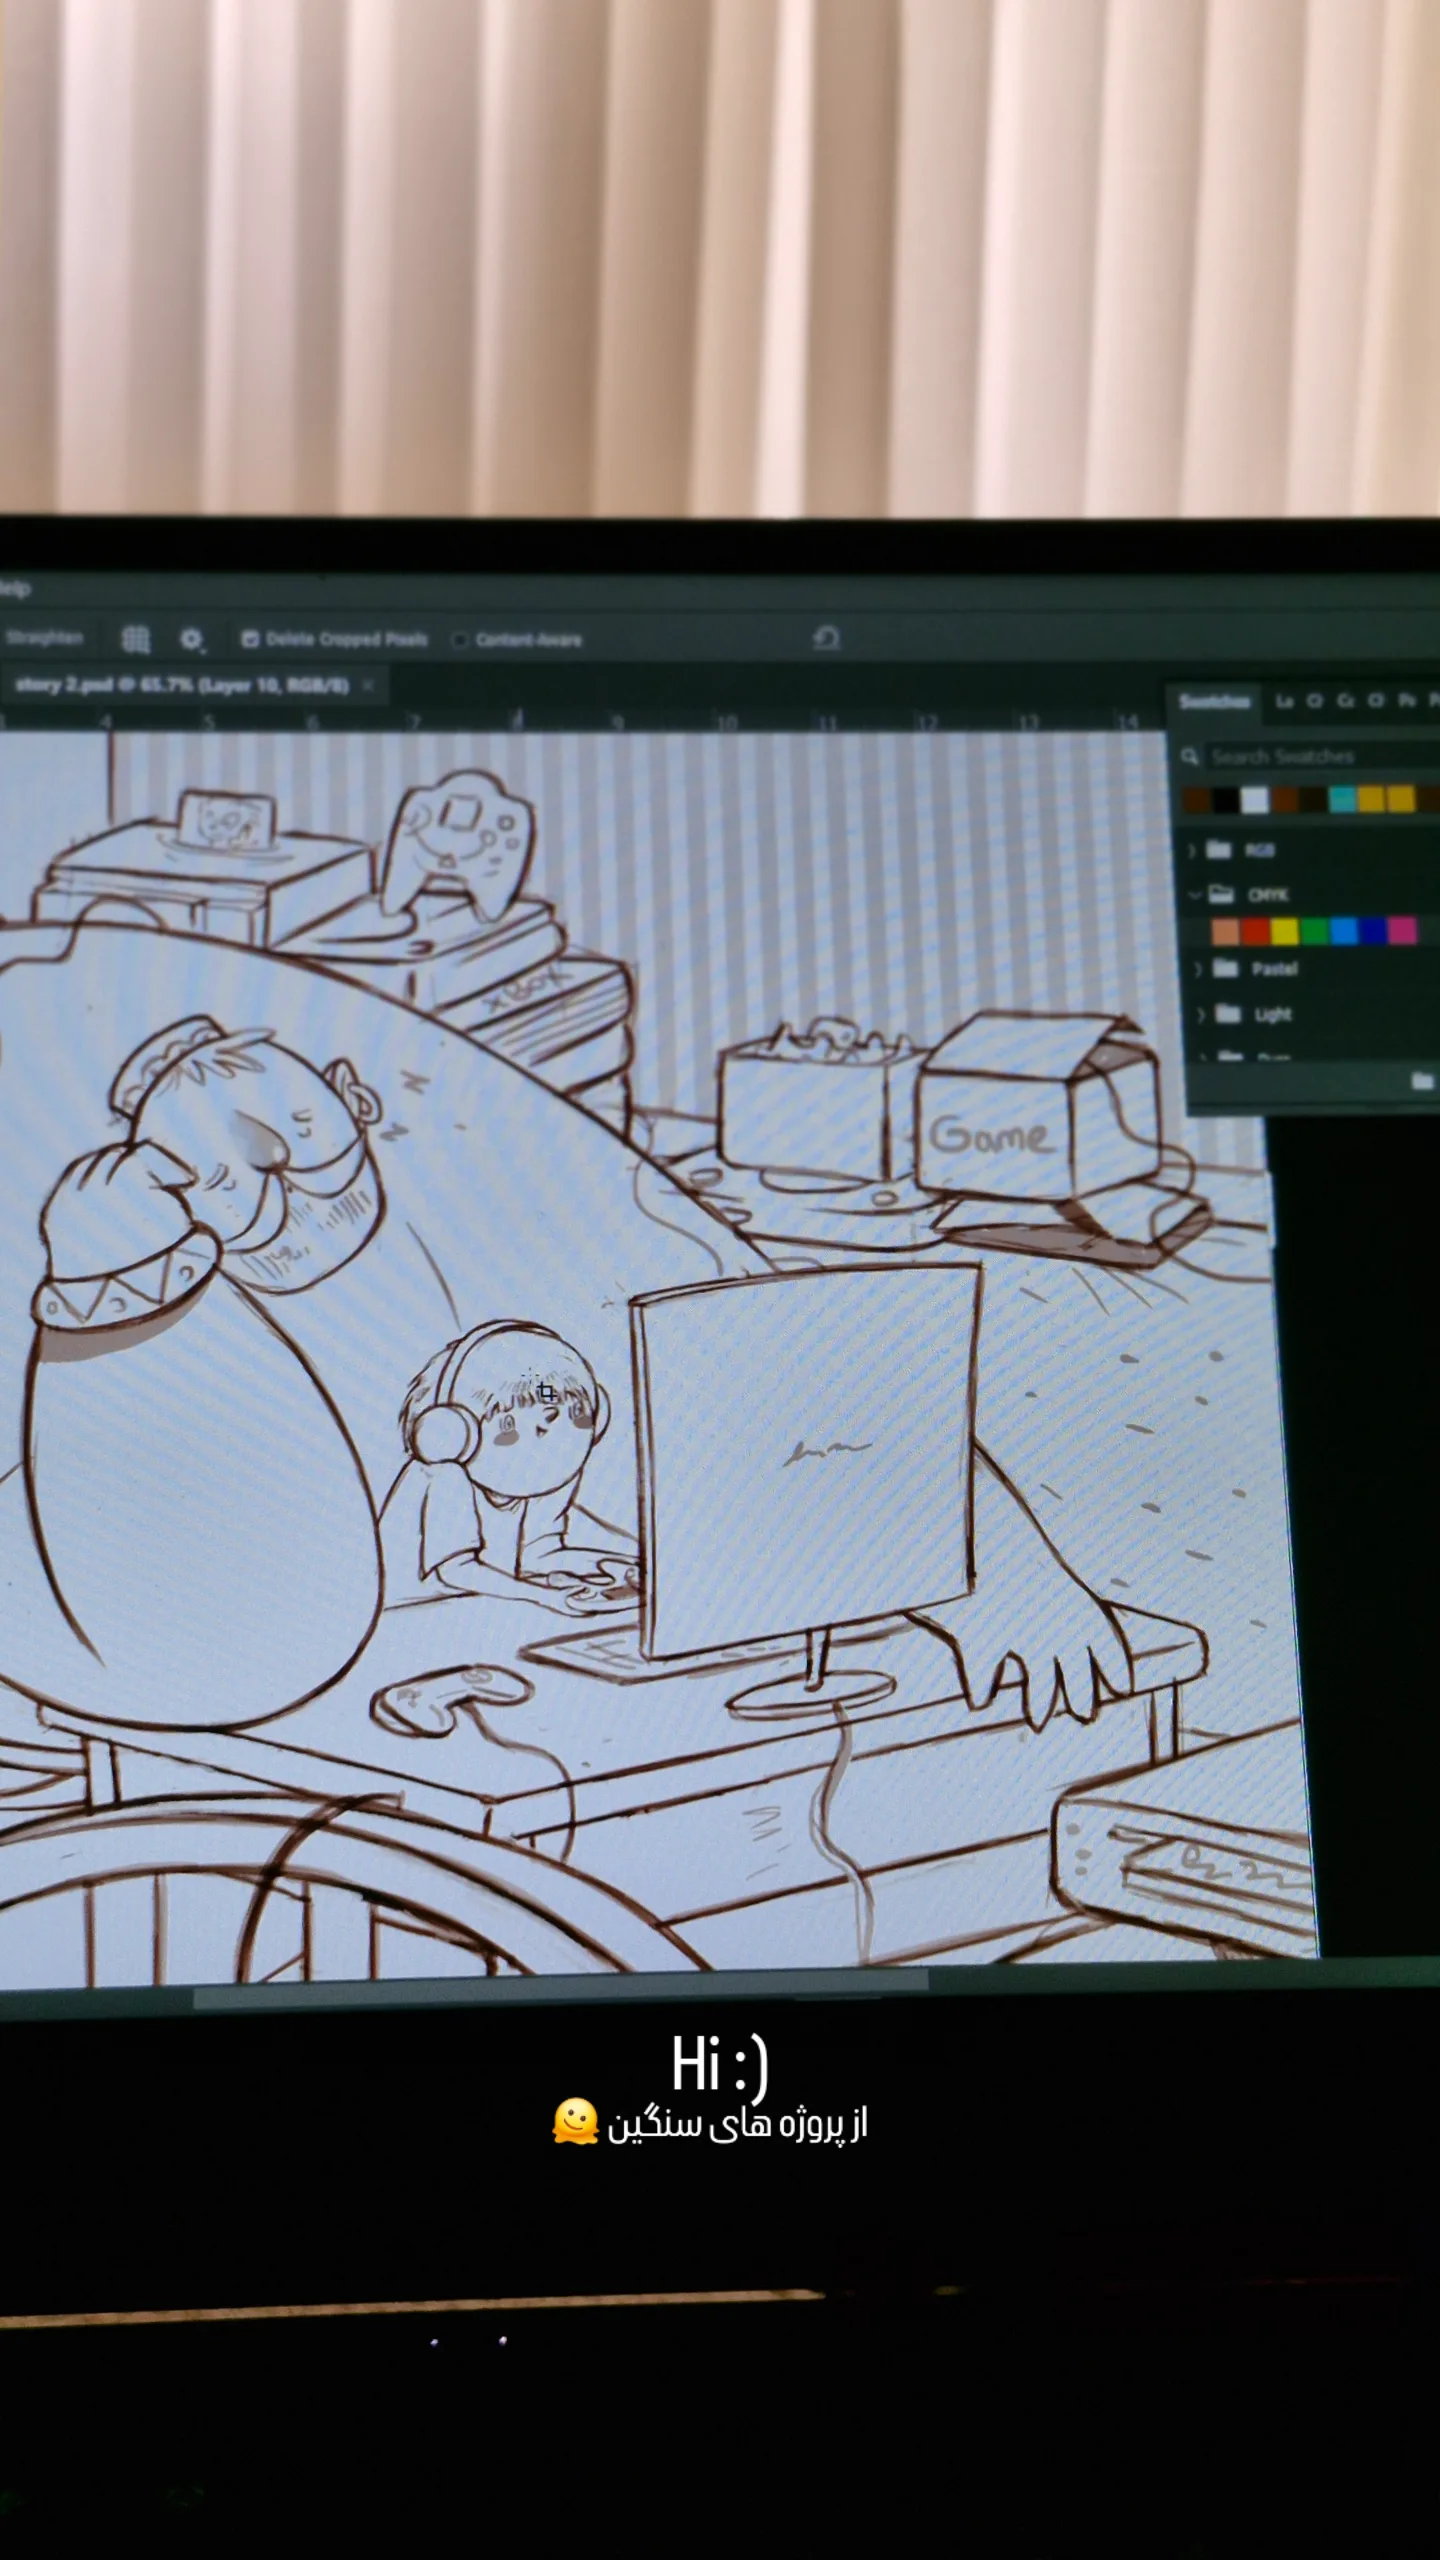This screenshot has height=2560, width=1440.
Task: Click the CMYK group label
Action: [1268, 894]
